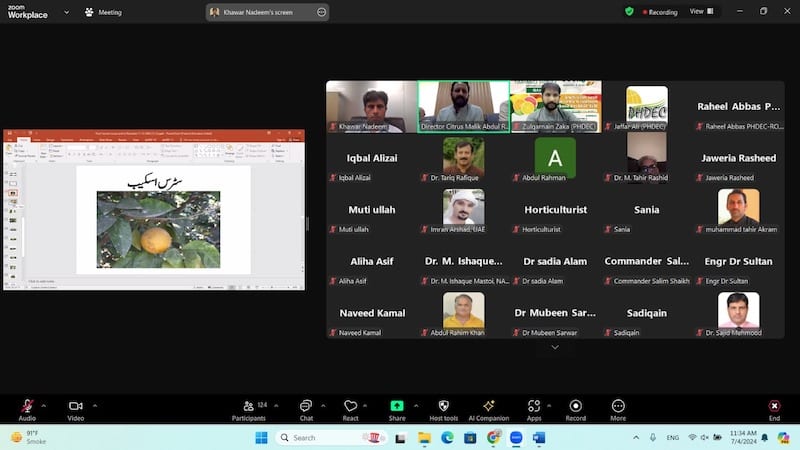The image size is (800, 450).
Task: Expand the Zoom Workplace dropdown chevron
Action: click(x=67, y=12)
